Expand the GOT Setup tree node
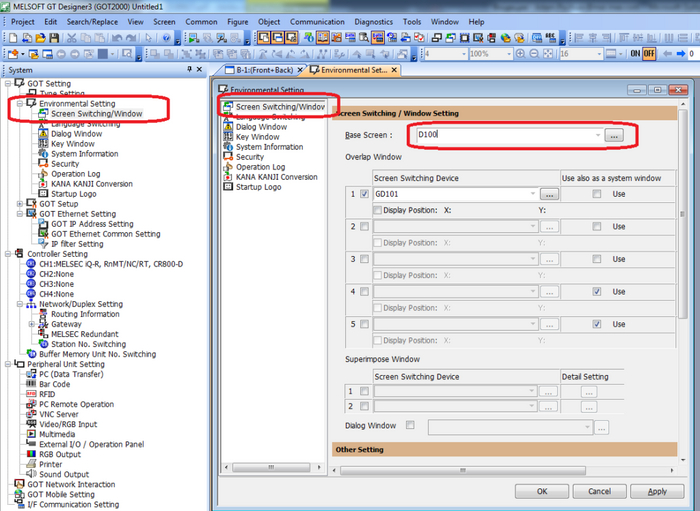The image size is (700, 511). coord(19,204)
